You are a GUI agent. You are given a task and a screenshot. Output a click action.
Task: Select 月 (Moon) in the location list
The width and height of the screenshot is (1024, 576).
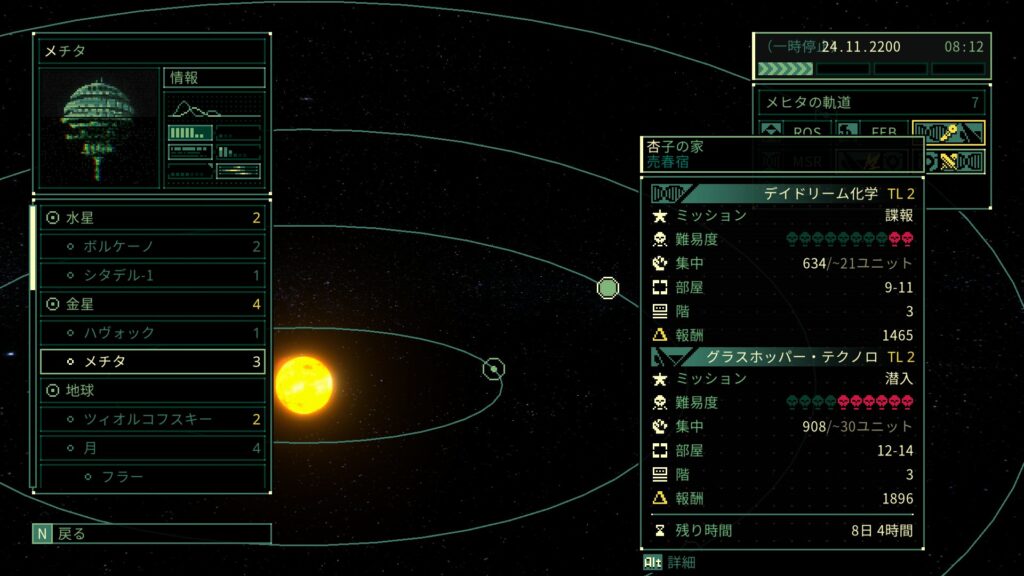click(x=152, y=447)
